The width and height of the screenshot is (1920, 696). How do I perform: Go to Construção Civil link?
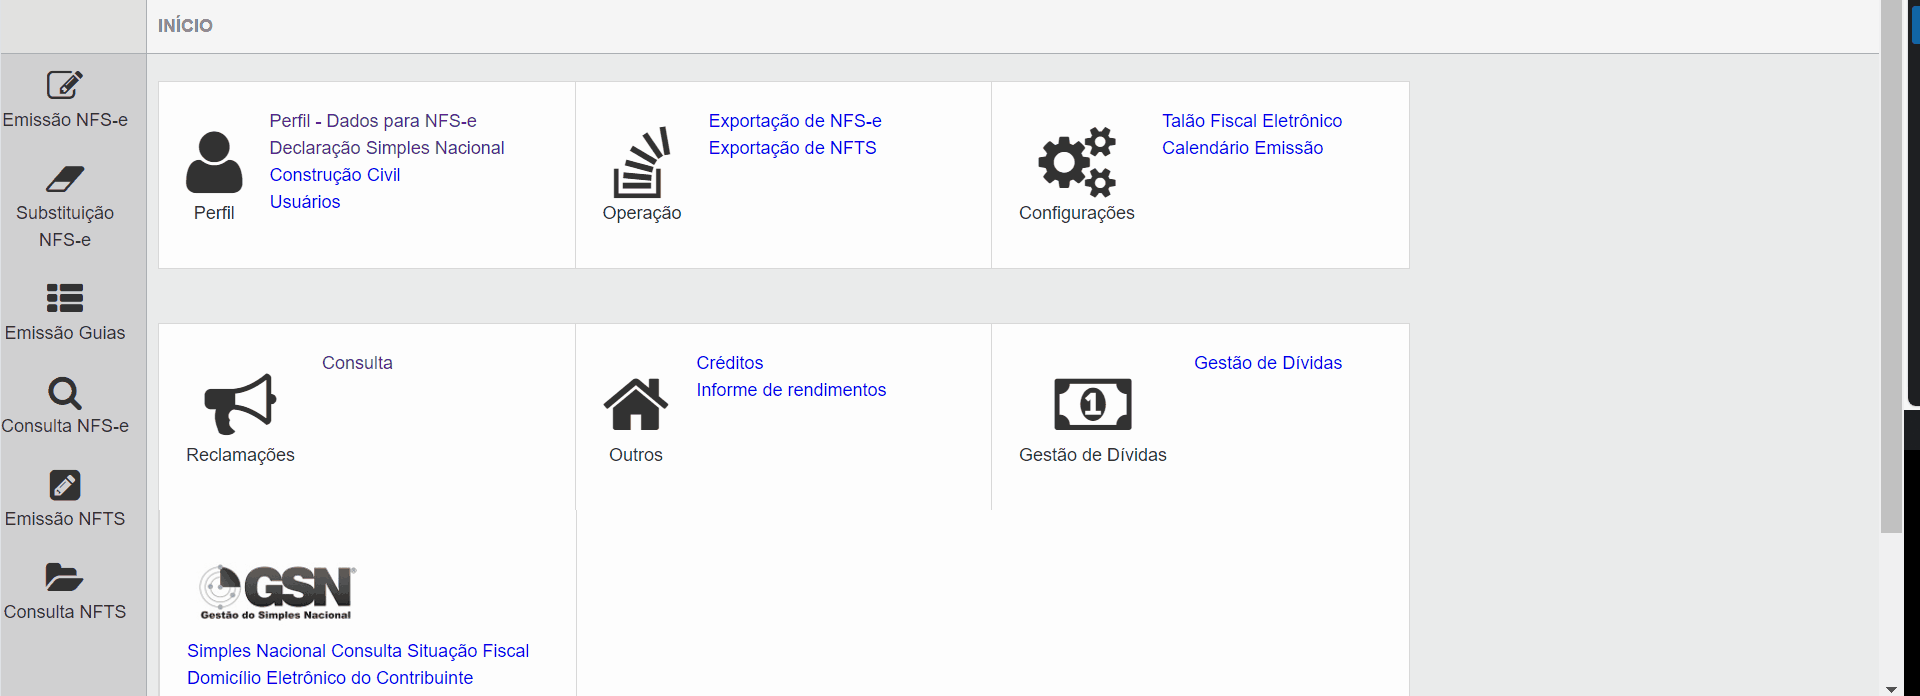tap(335, 175)
